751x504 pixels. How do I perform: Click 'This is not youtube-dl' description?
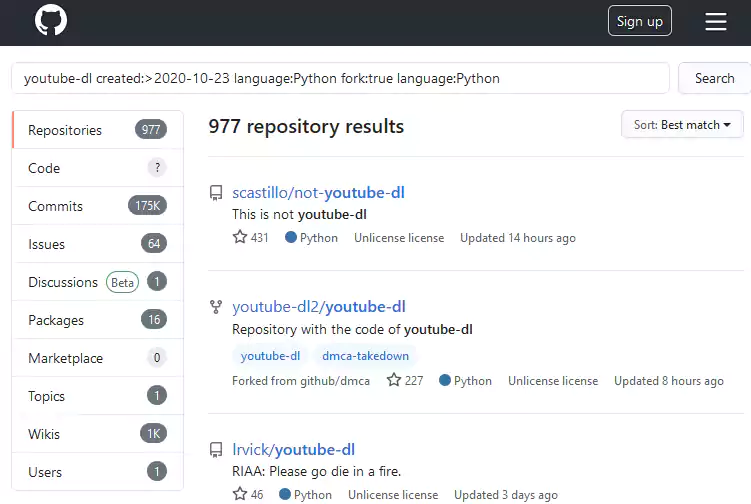click(299, 215)
